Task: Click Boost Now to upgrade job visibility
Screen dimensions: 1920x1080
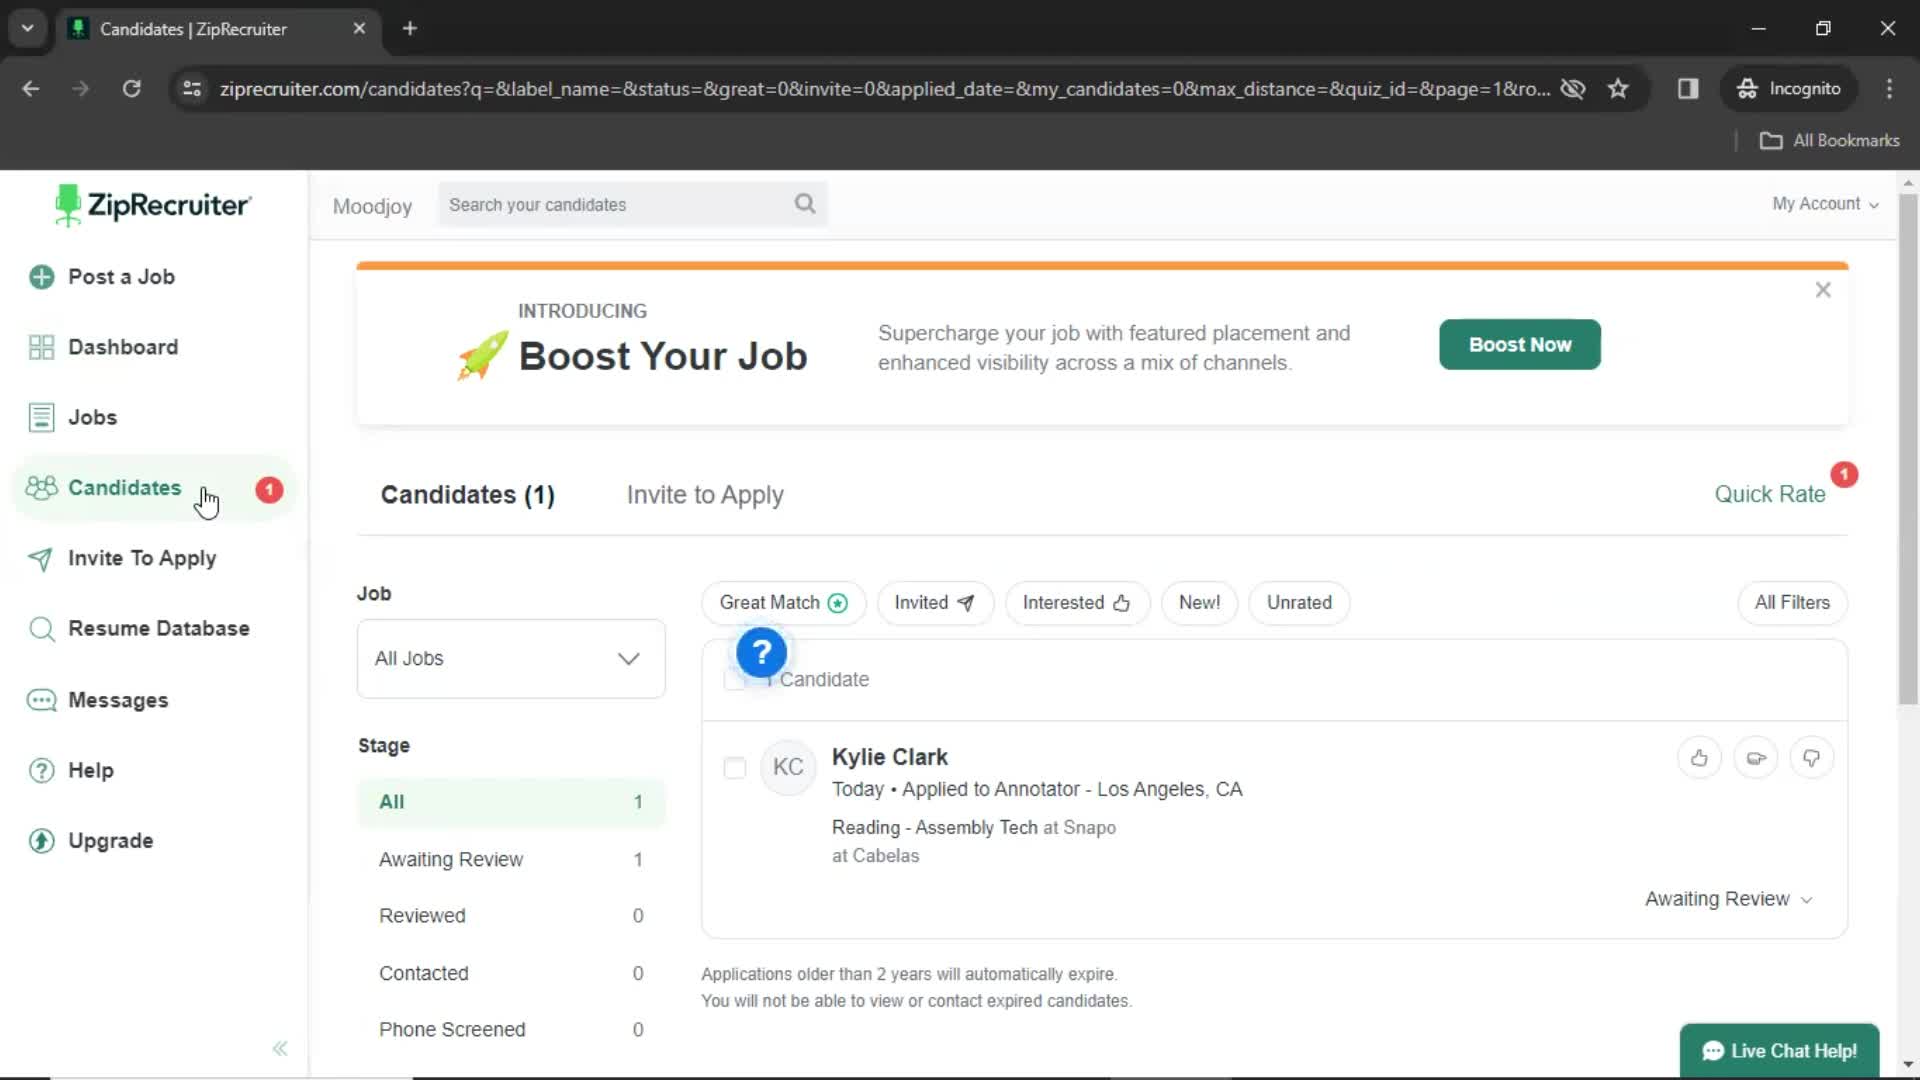Action: [x=1520, y=344]
